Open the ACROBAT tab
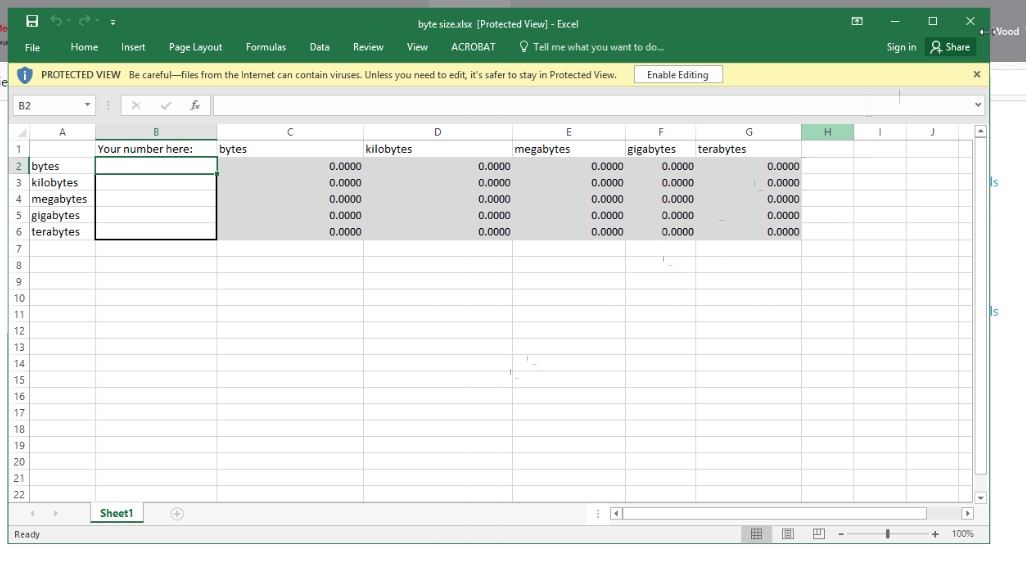 point(473,47)
